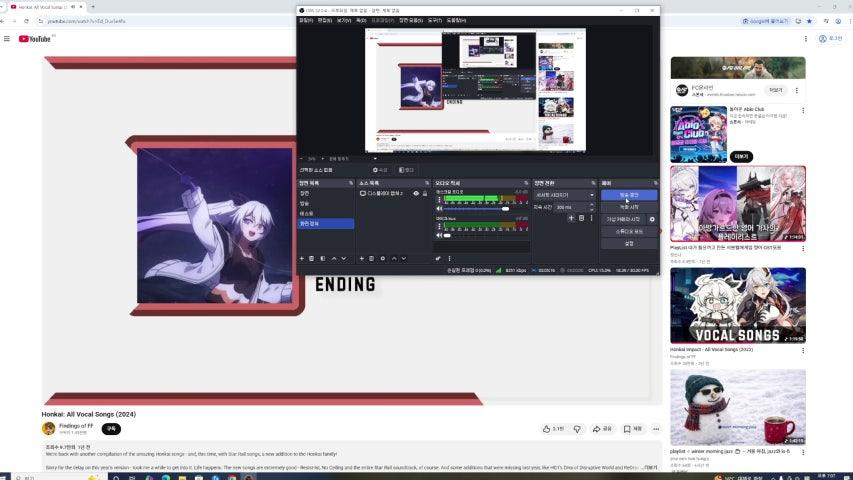Open virtual camera settings gear icon

652,219
